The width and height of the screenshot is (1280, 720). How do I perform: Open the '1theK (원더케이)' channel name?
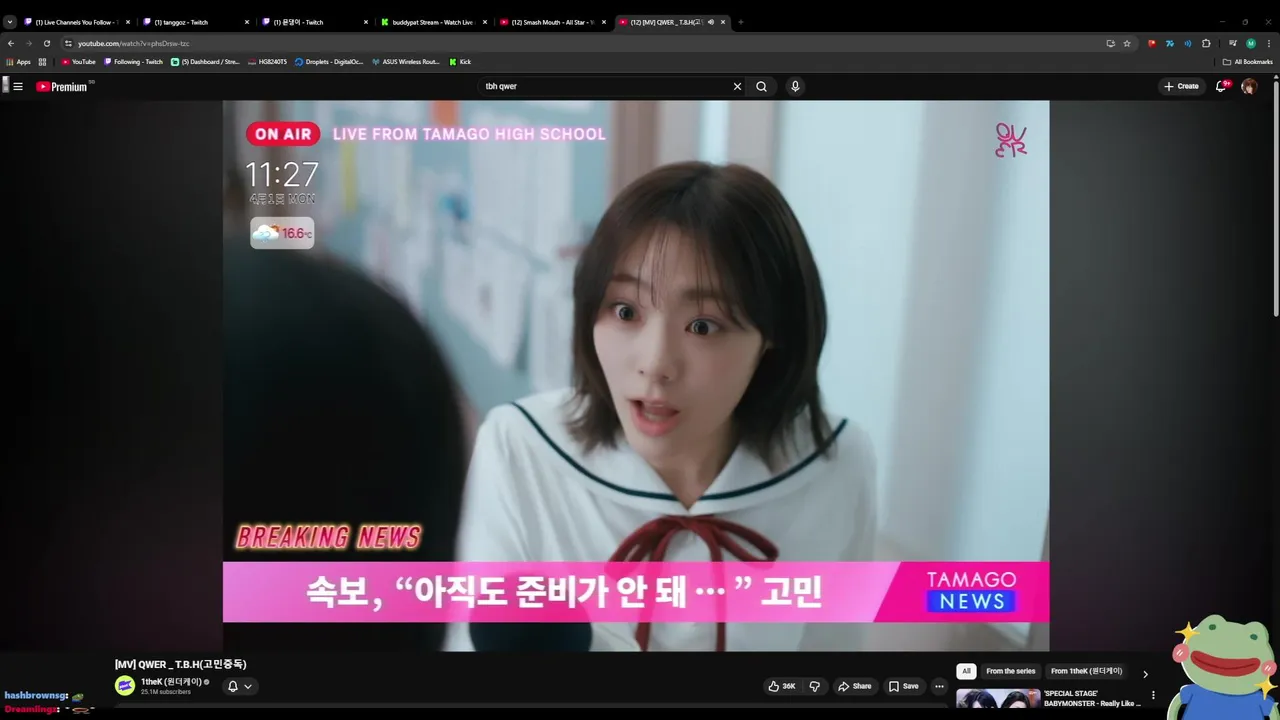coord(172,682)
